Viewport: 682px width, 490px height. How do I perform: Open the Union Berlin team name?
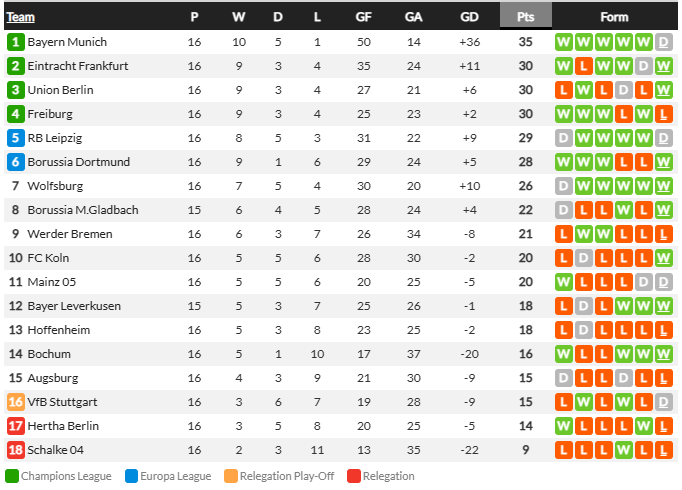[x=60, y=90]
